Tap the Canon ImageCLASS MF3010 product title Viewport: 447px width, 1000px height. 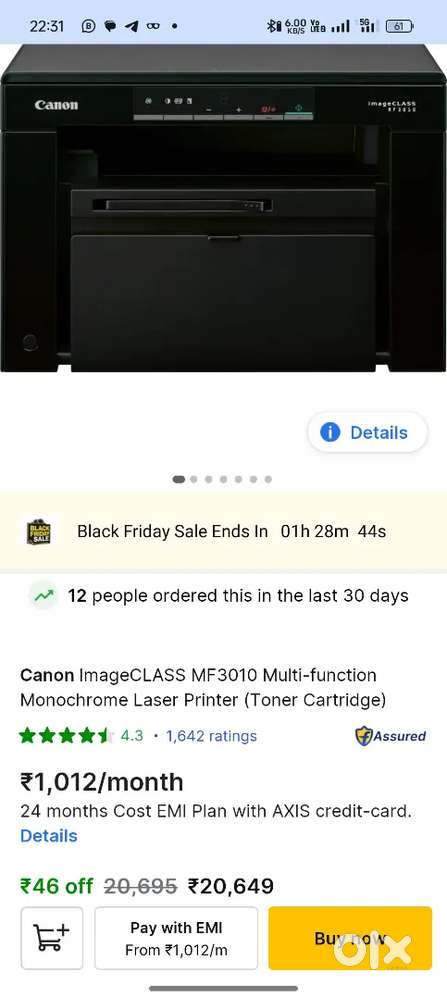pos(203,688)
